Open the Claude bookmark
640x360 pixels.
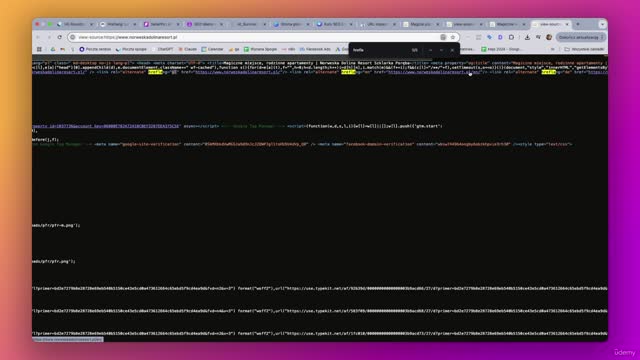point(187,49)
